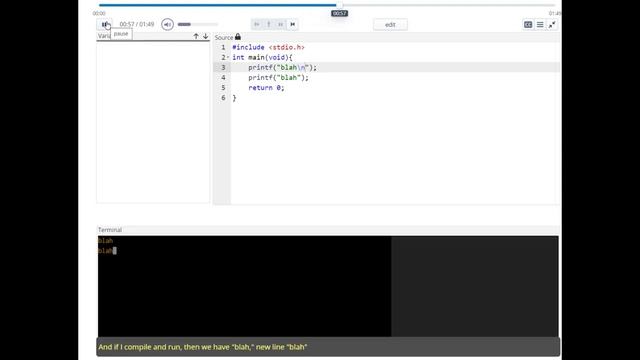640x360 pixels.
Task: Click the edit button
Action: [390, 24]
